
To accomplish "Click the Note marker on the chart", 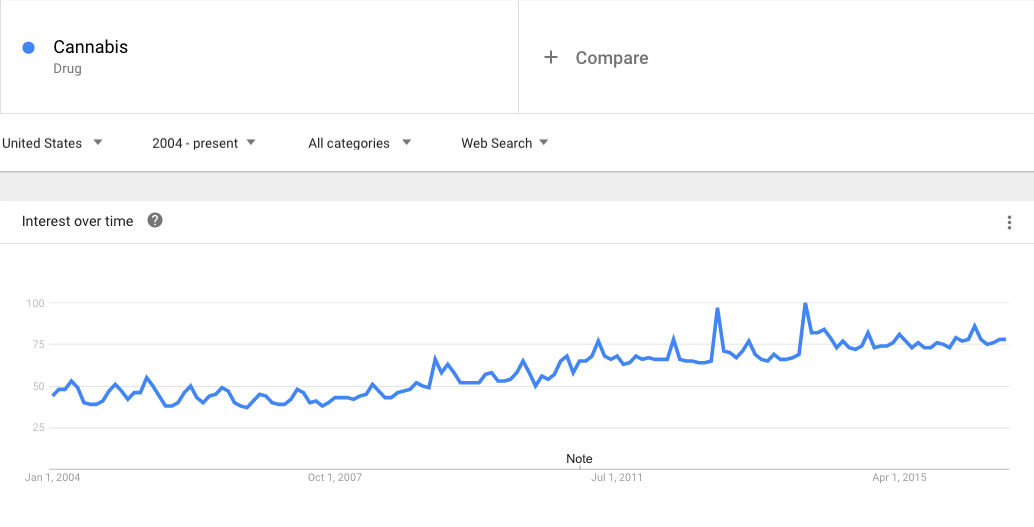I will [x=579, y=459].
